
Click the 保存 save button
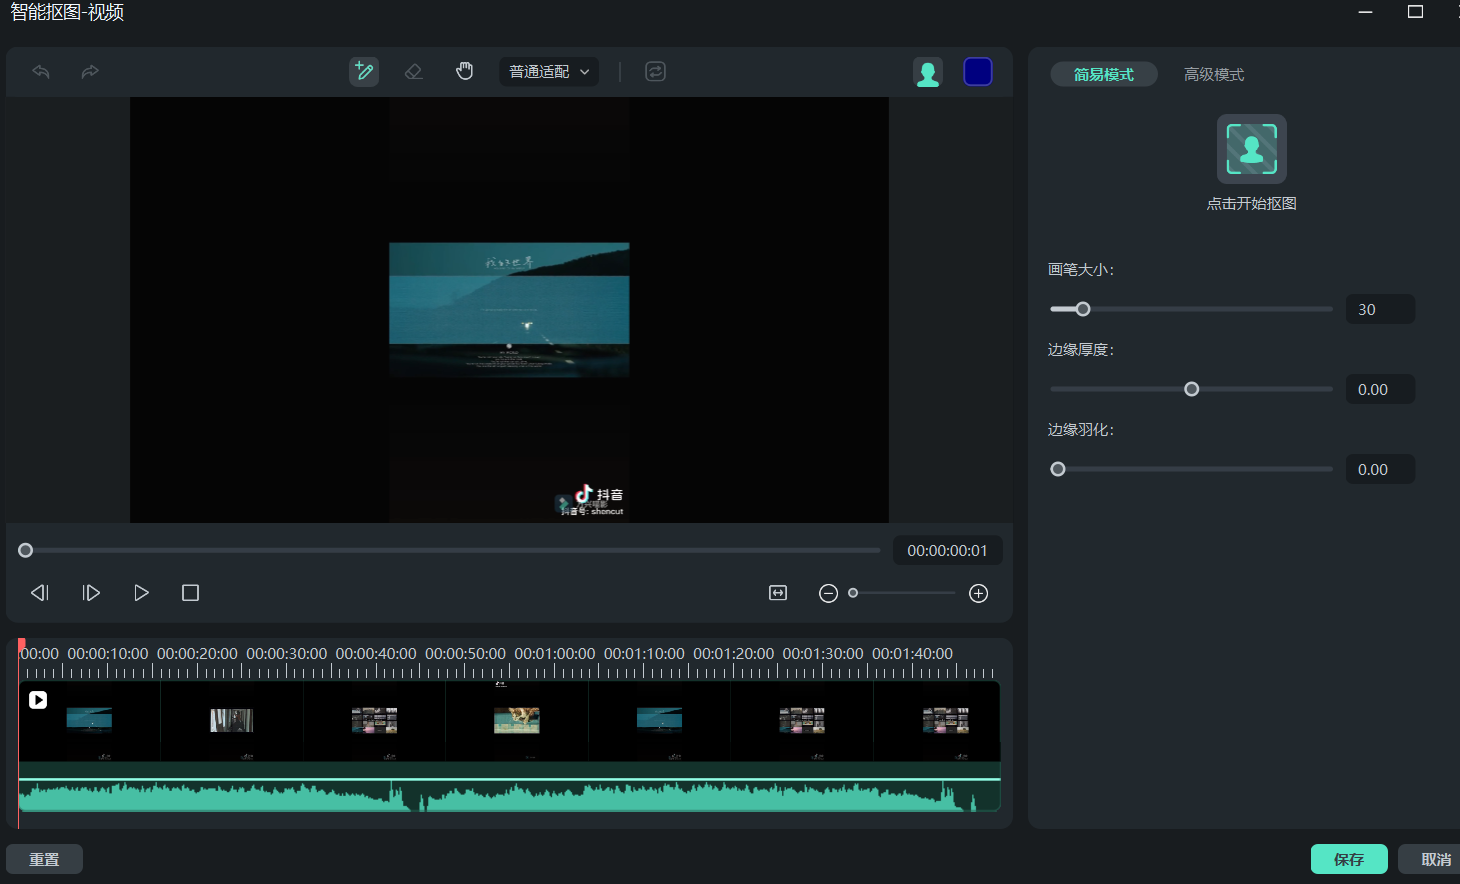(x=1348, y=859)
